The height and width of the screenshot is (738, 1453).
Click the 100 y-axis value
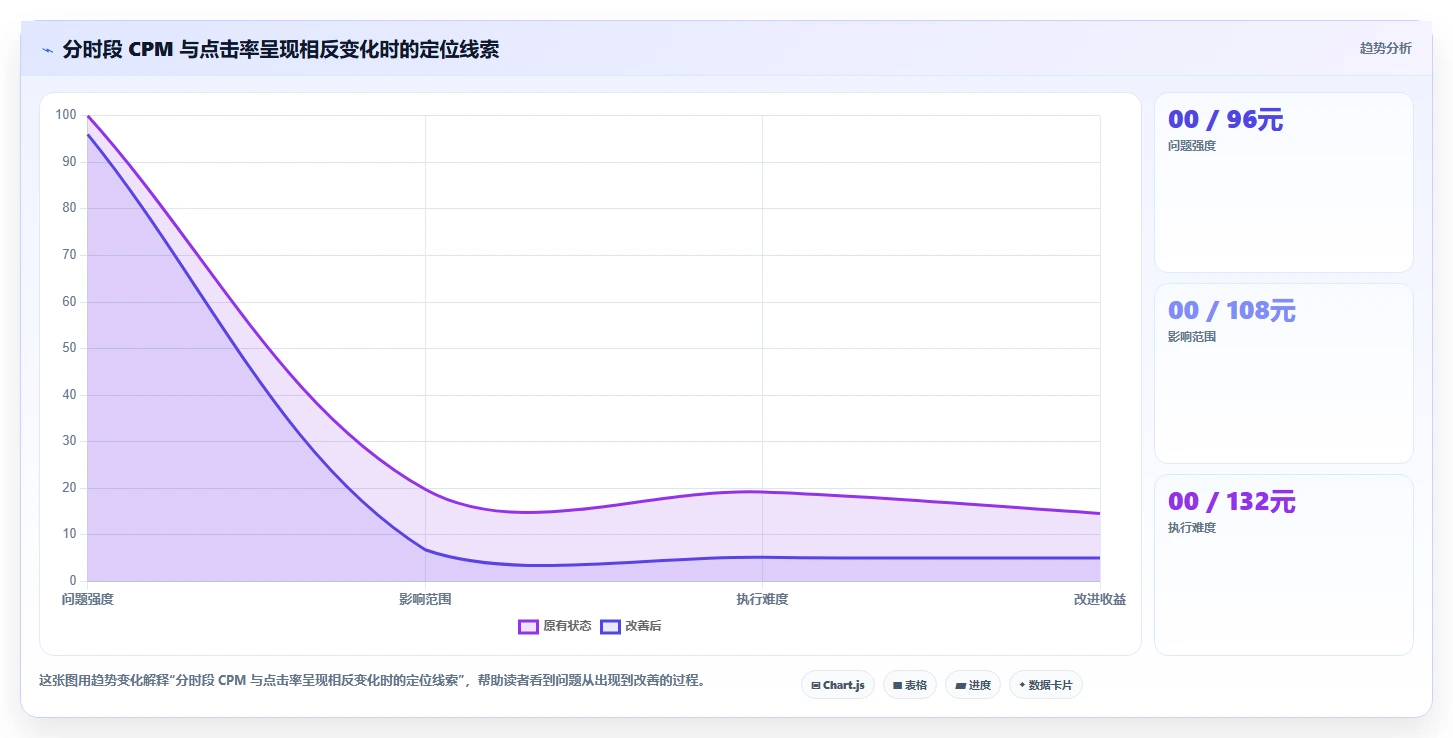(66, 115)
